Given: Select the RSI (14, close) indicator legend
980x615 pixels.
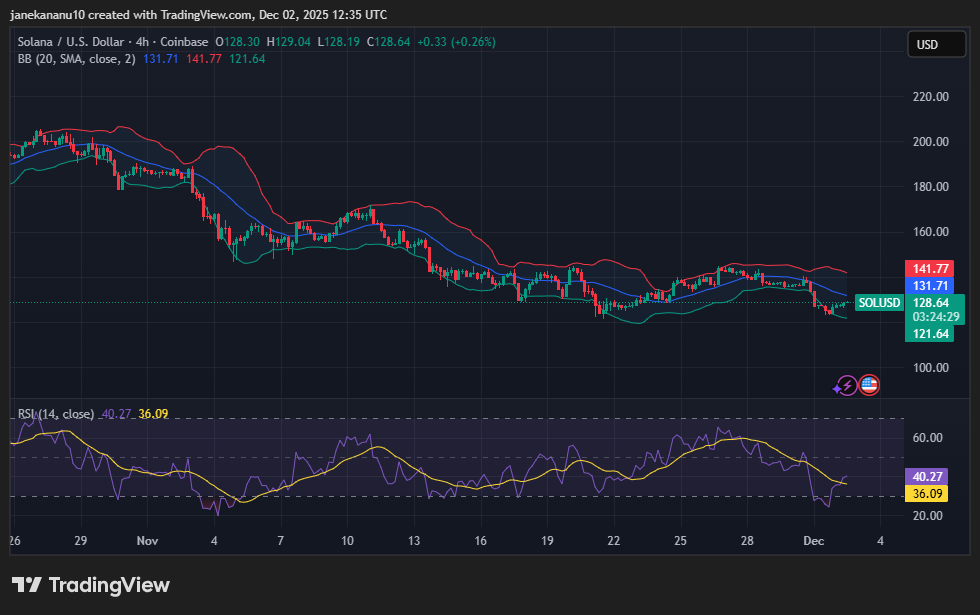Looking at the screenshot, I should click(x=56, y=414).
